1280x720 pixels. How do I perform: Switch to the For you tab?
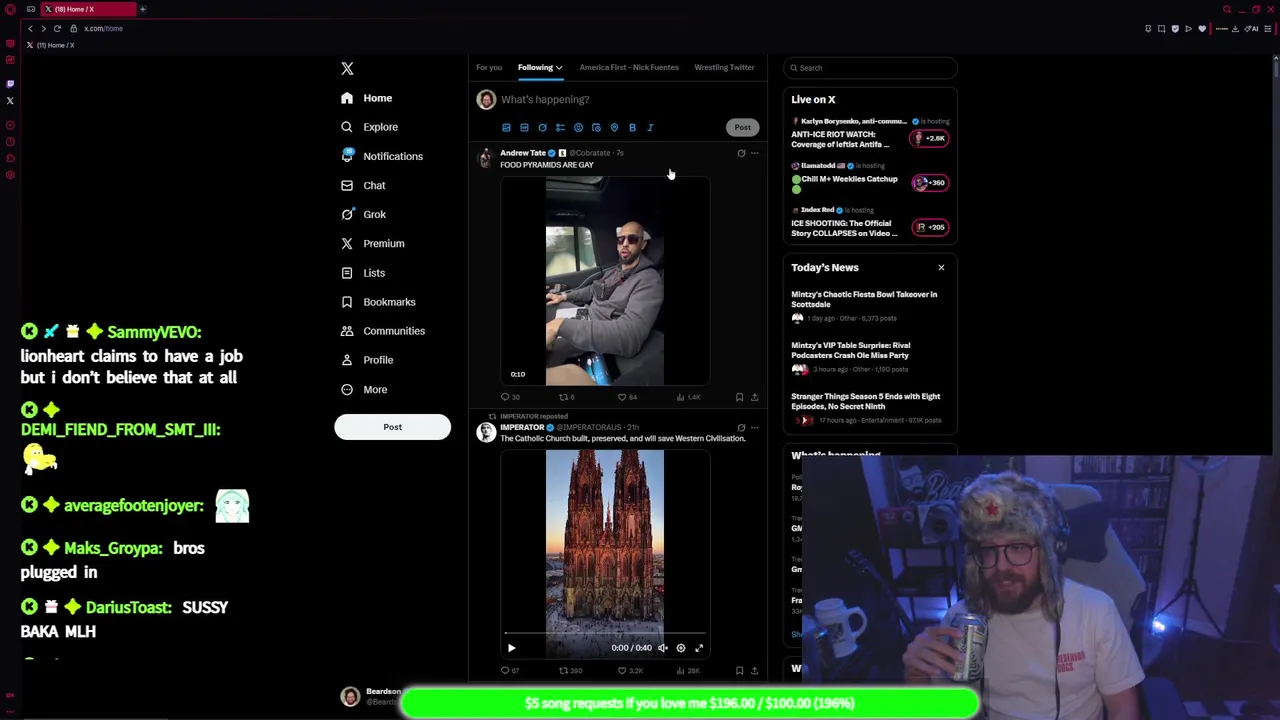point(489,67)
